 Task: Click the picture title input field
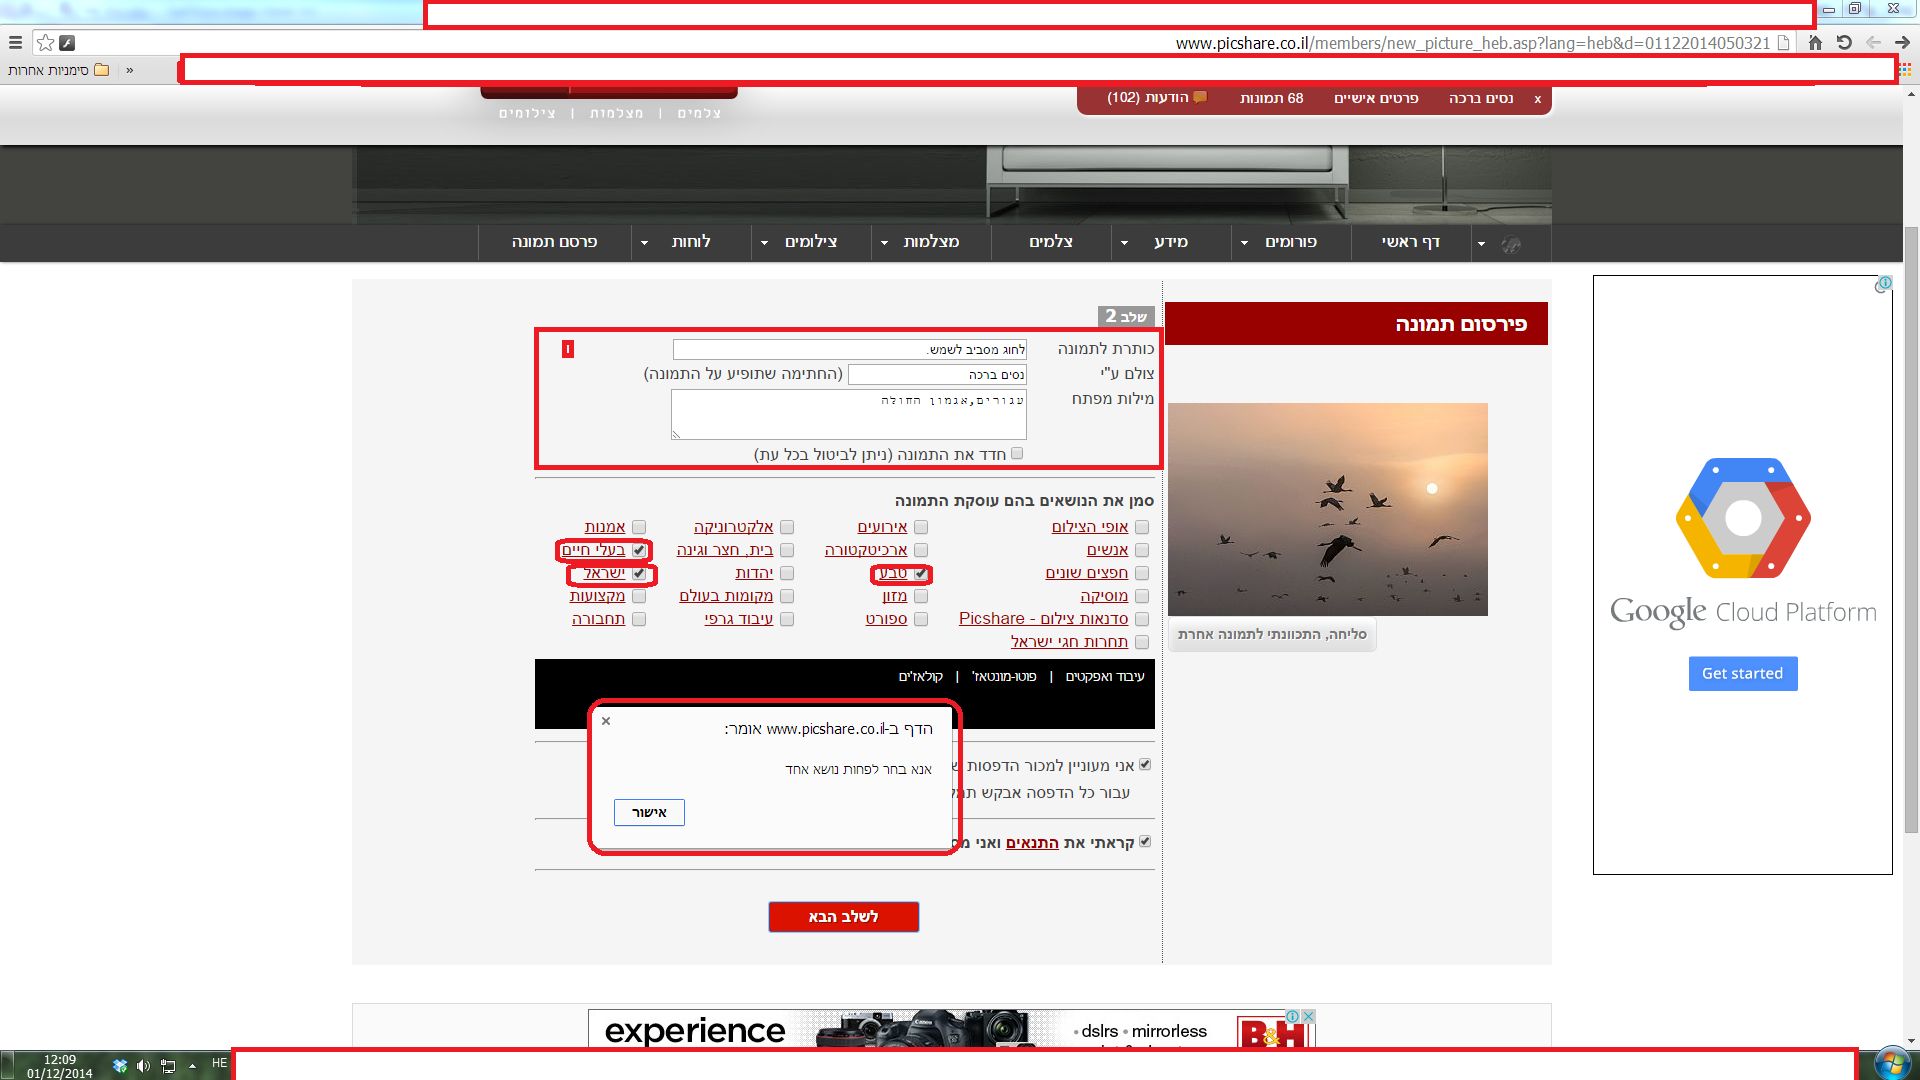click(849, 349)
